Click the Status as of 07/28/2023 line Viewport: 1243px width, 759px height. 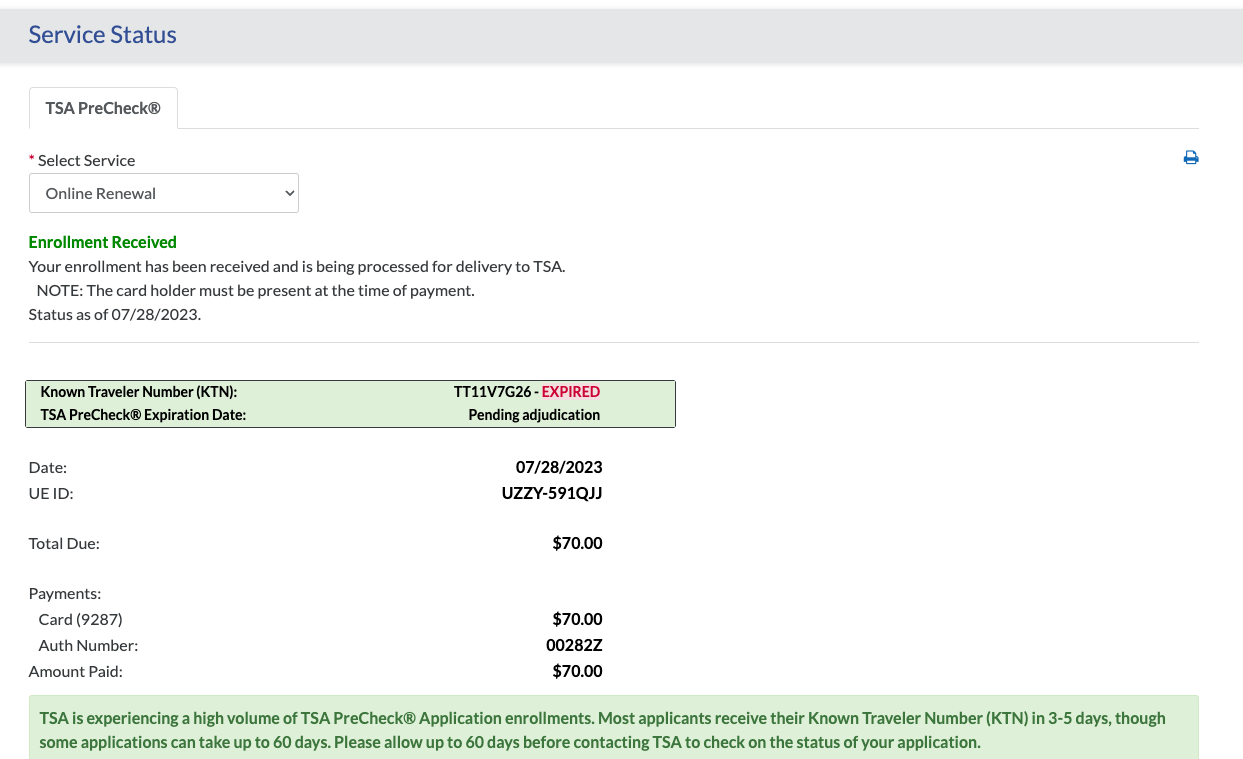tap(114, 314)
